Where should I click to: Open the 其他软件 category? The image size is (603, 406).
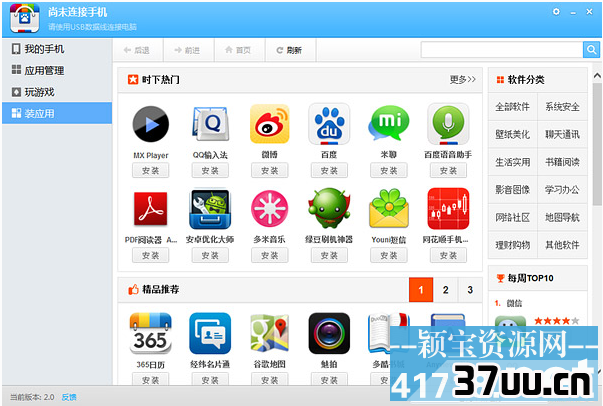pos(562,245)
